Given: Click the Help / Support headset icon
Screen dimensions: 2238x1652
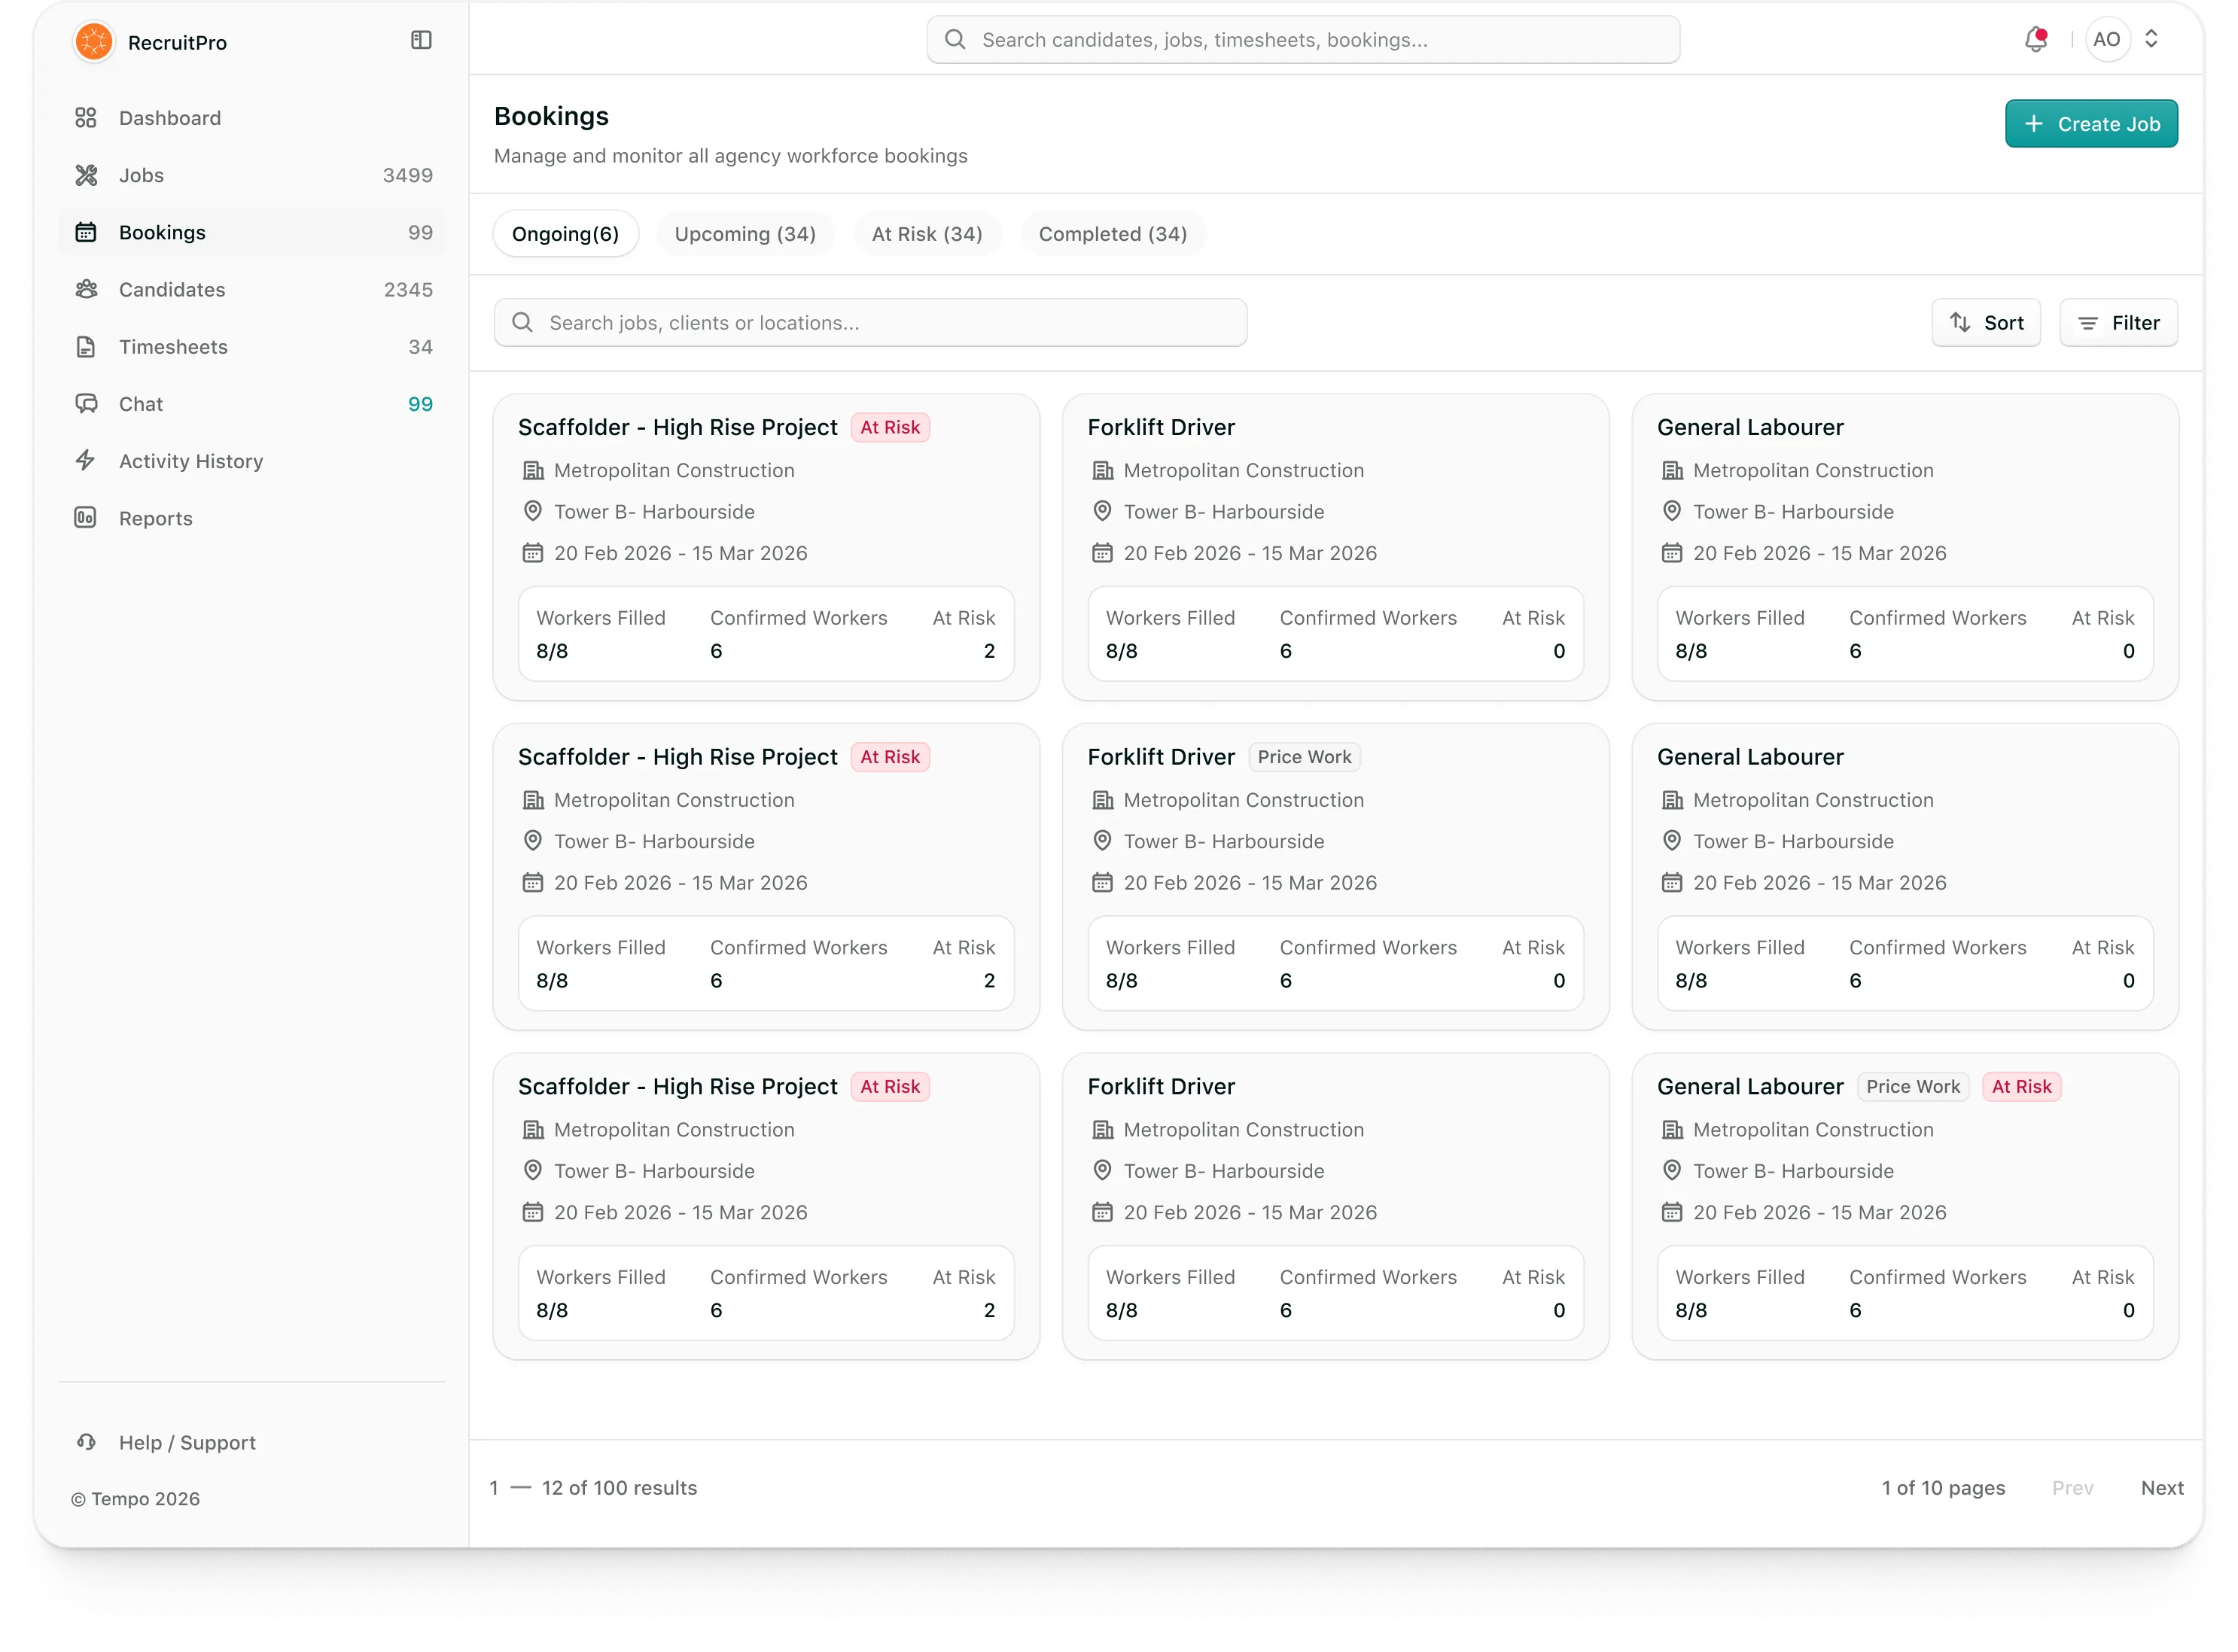Looking at the screenshot, I should [86, 1442].
